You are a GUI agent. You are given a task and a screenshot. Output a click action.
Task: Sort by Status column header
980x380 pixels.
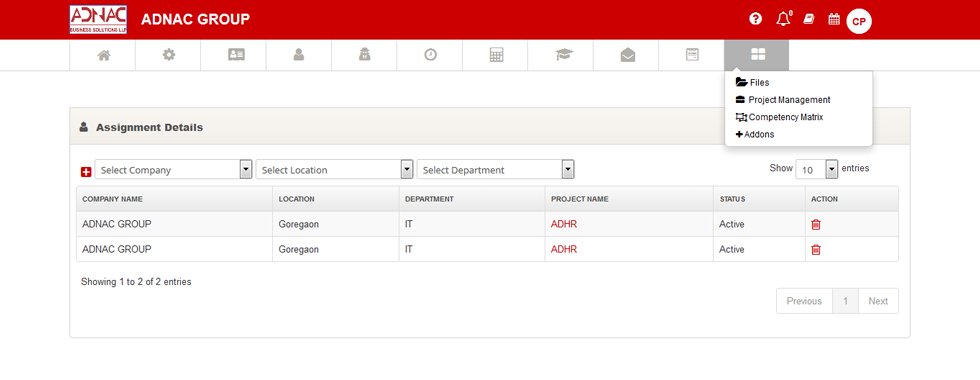click(759, 199)
